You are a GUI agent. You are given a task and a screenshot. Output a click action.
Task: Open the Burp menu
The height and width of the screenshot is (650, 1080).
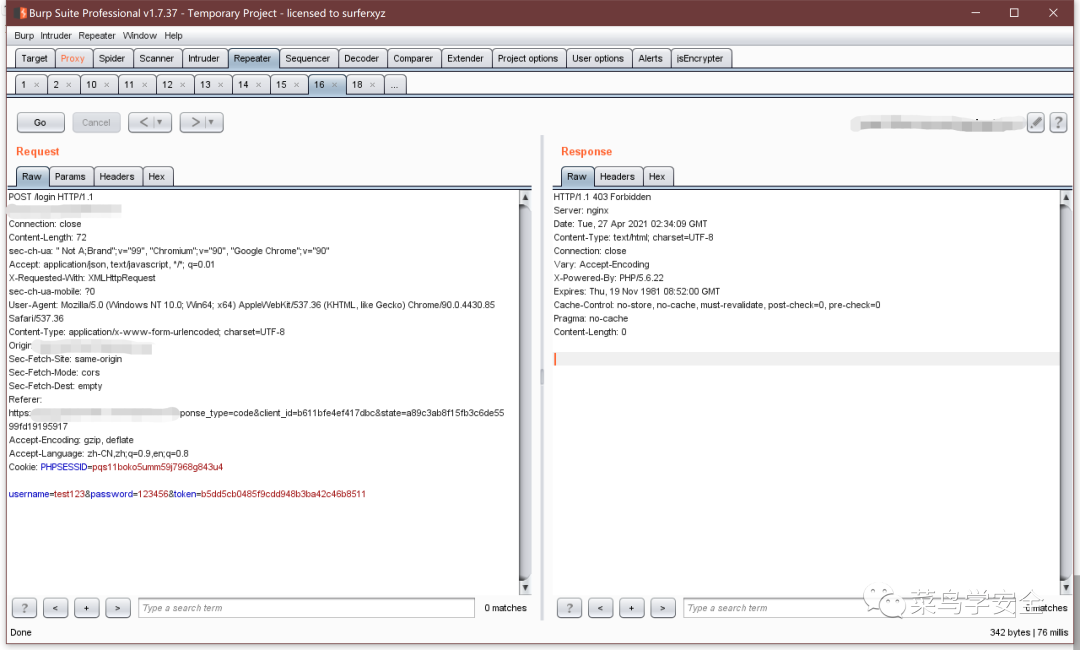tap(24, 36)
